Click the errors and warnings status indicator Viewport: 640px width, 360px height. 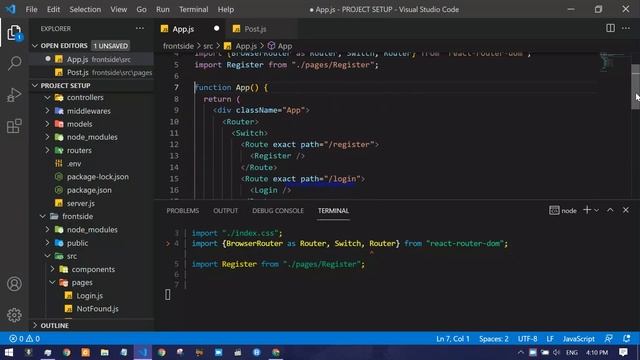(x=24, y=338)
